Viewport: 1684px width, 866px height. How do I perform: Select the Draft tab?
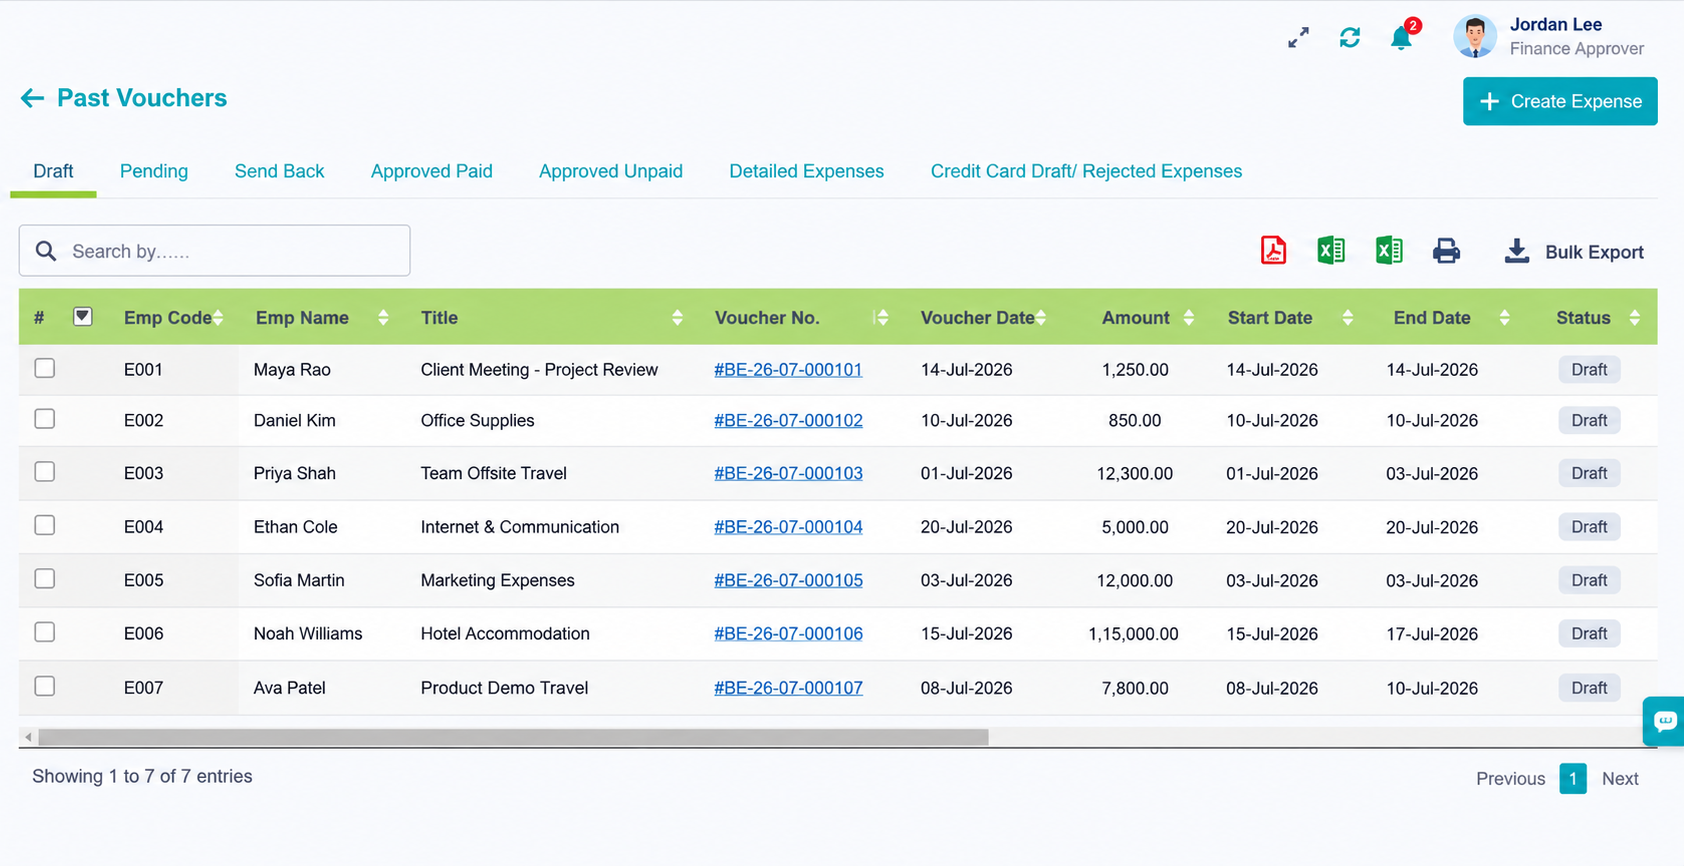[53, 171]
